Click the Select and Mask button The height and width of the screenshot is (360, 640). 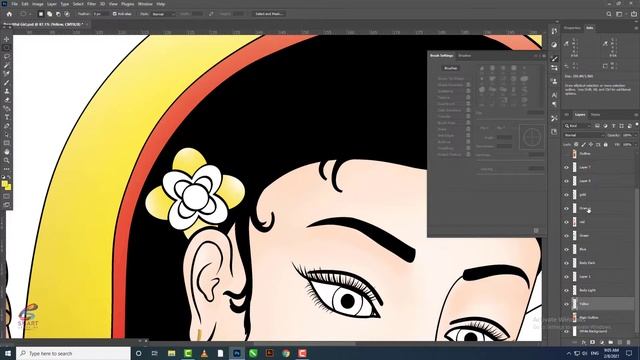coord(269,14)
